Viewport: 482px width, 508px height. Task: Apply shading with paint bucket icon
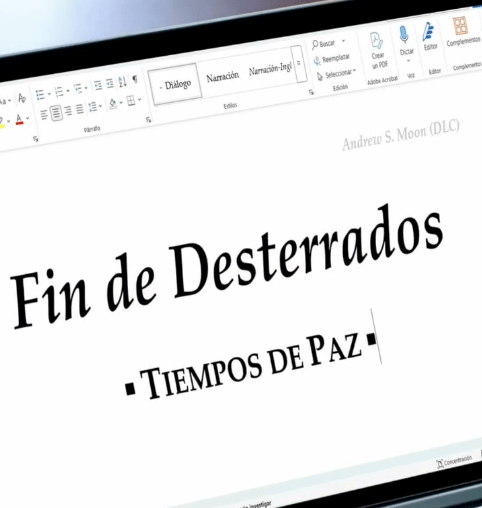[113, 103]
